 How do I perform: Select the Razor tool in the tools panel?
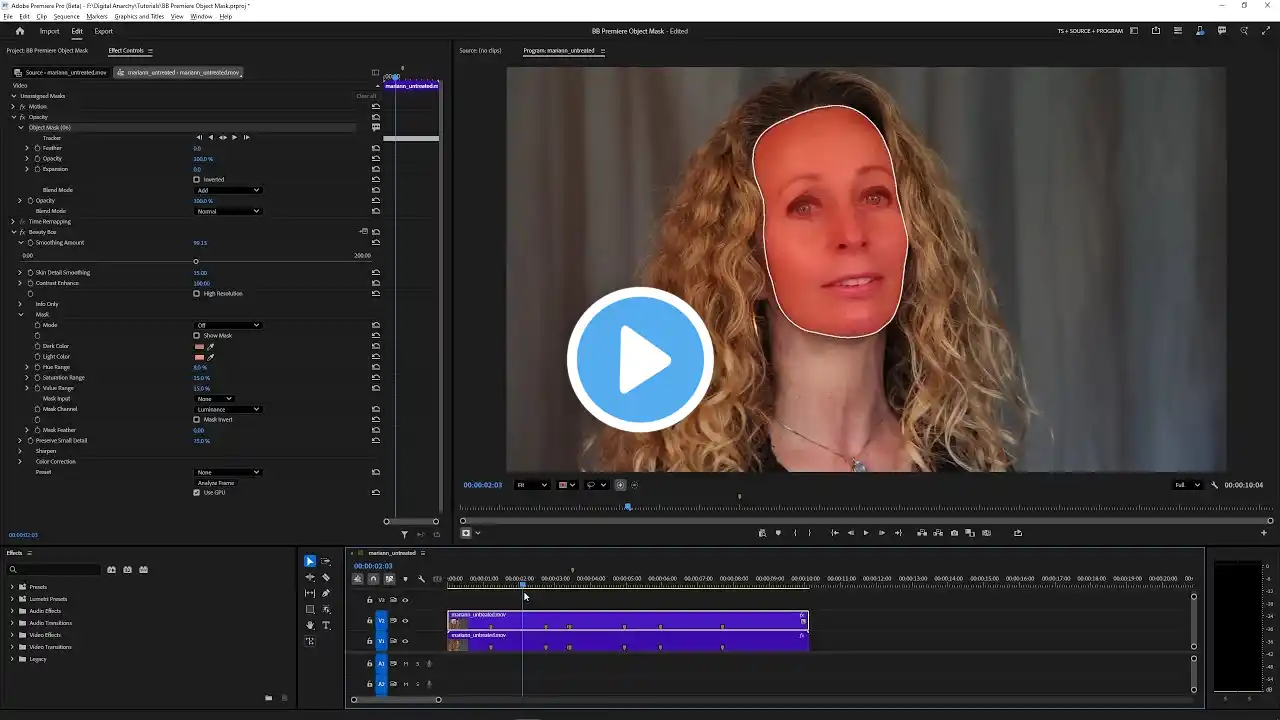[326, 577]
